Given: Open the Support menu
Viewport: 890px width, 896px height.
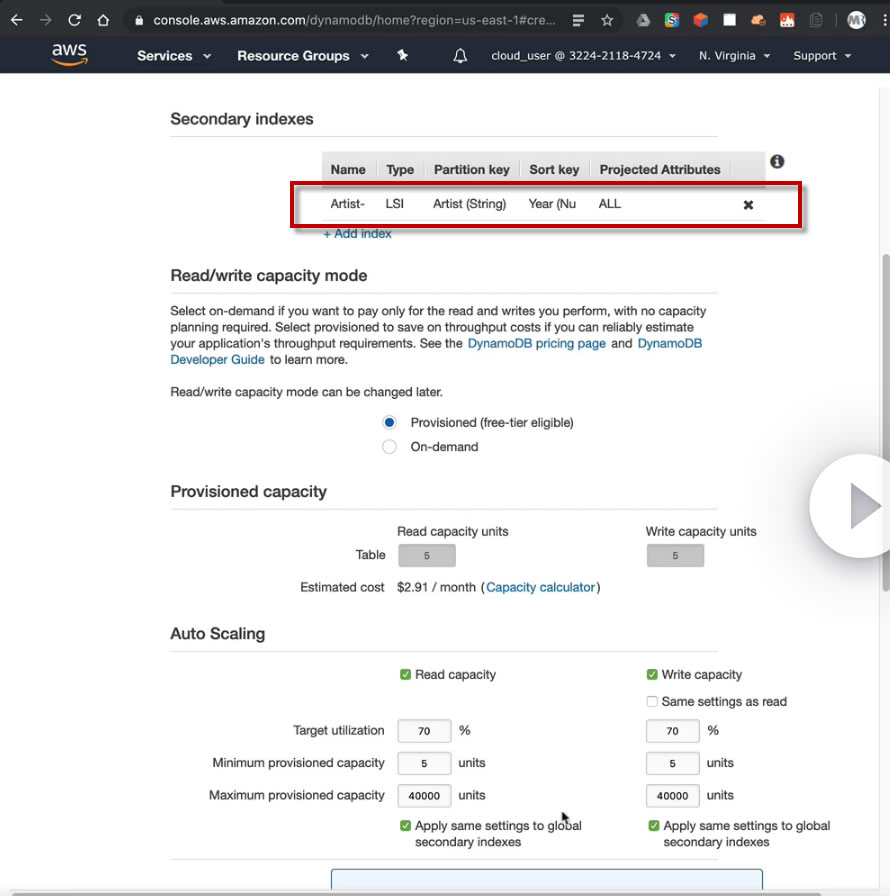Looking at the screenshot, I should pos(822,56).
